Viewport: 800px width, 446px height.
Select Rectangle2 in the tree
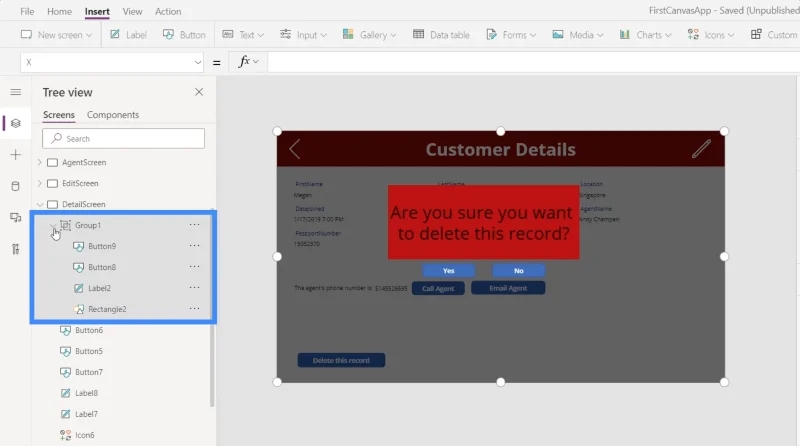coord(107,309)
